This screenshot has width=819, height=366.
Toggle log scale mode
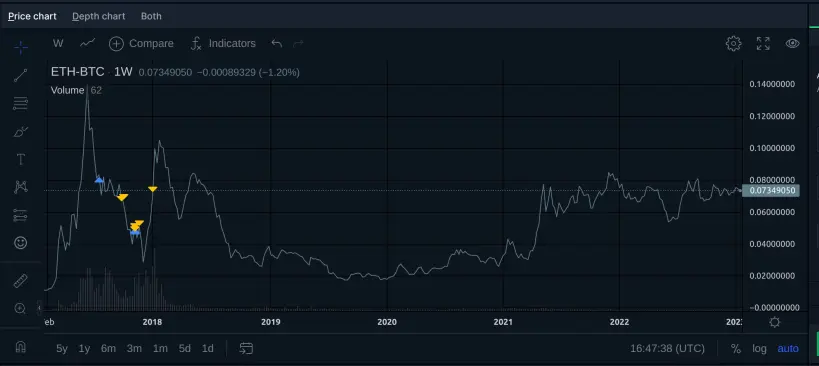click(x=759, y=349)
